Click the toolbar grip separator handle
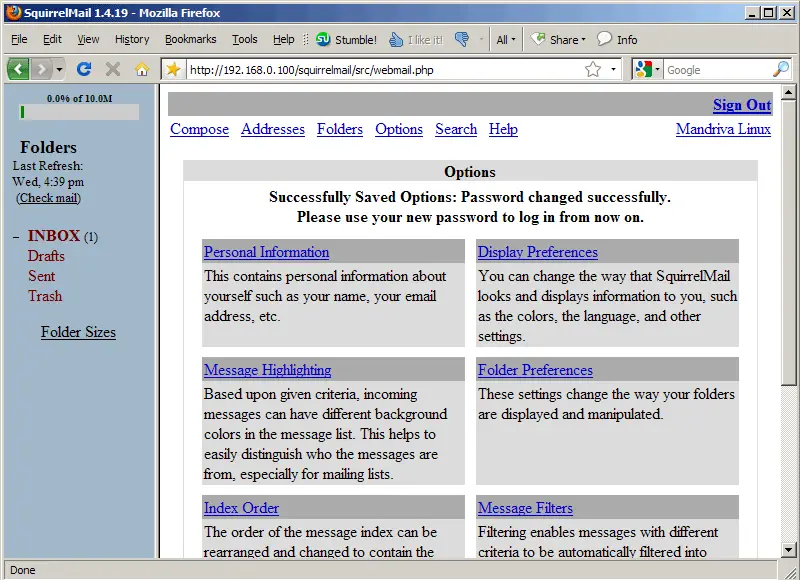800x580 pixels. 306,39
